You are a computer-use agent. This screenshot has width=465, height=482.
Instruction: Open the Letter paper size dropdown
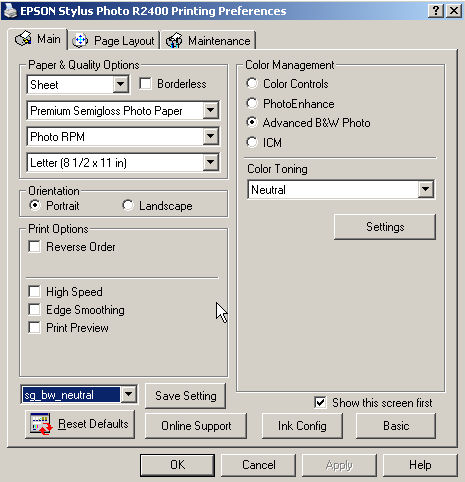(211, 162)
